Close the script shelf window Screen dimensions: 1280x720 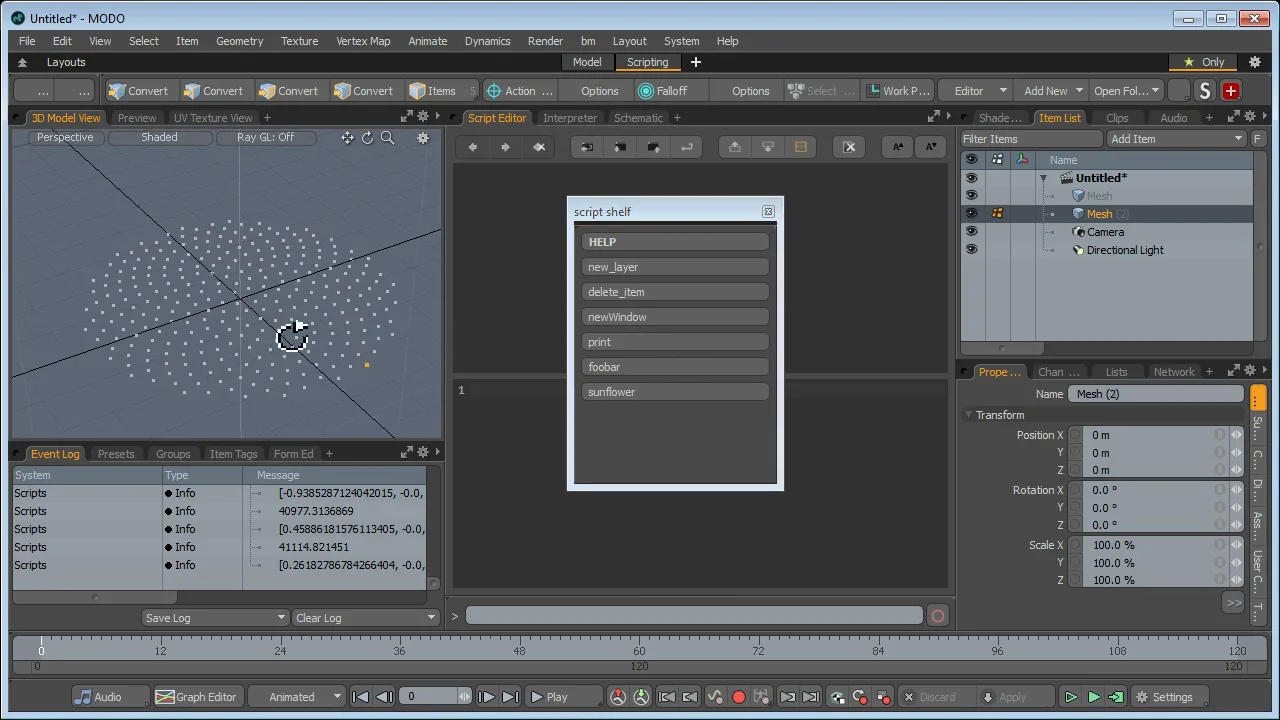point(768,212)
